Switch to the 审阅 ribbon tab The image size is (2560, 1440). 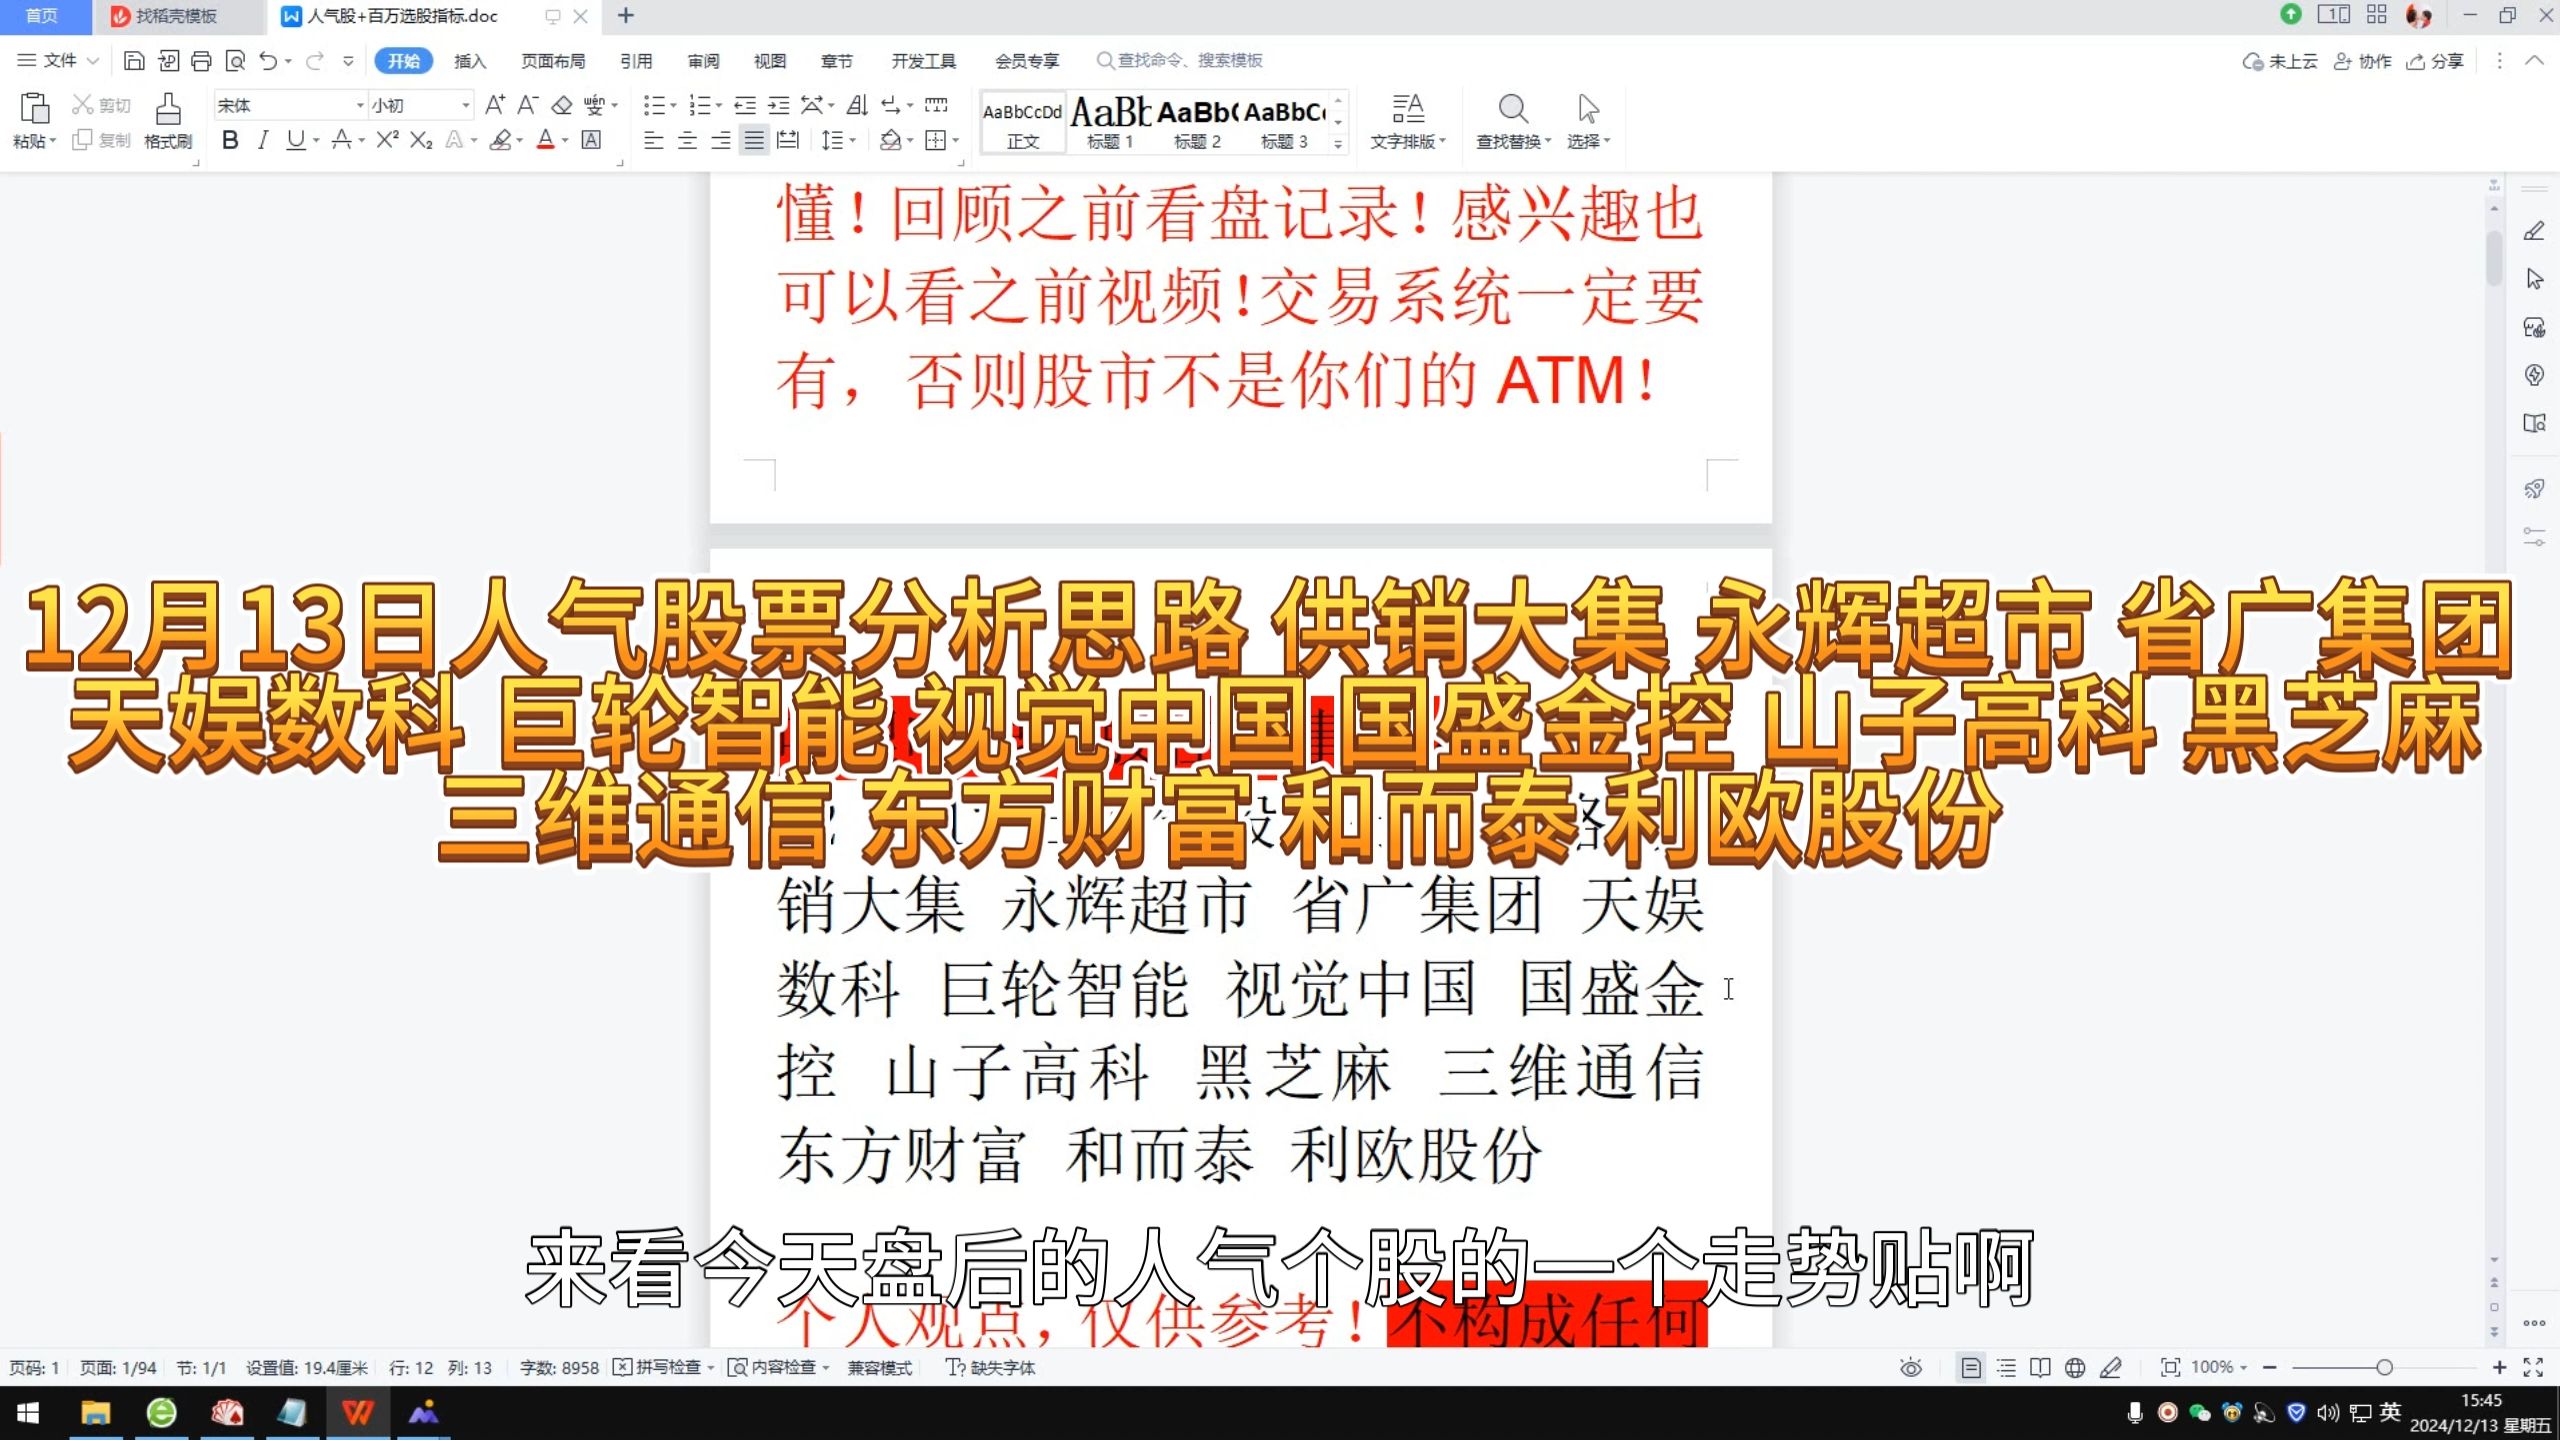703,61
